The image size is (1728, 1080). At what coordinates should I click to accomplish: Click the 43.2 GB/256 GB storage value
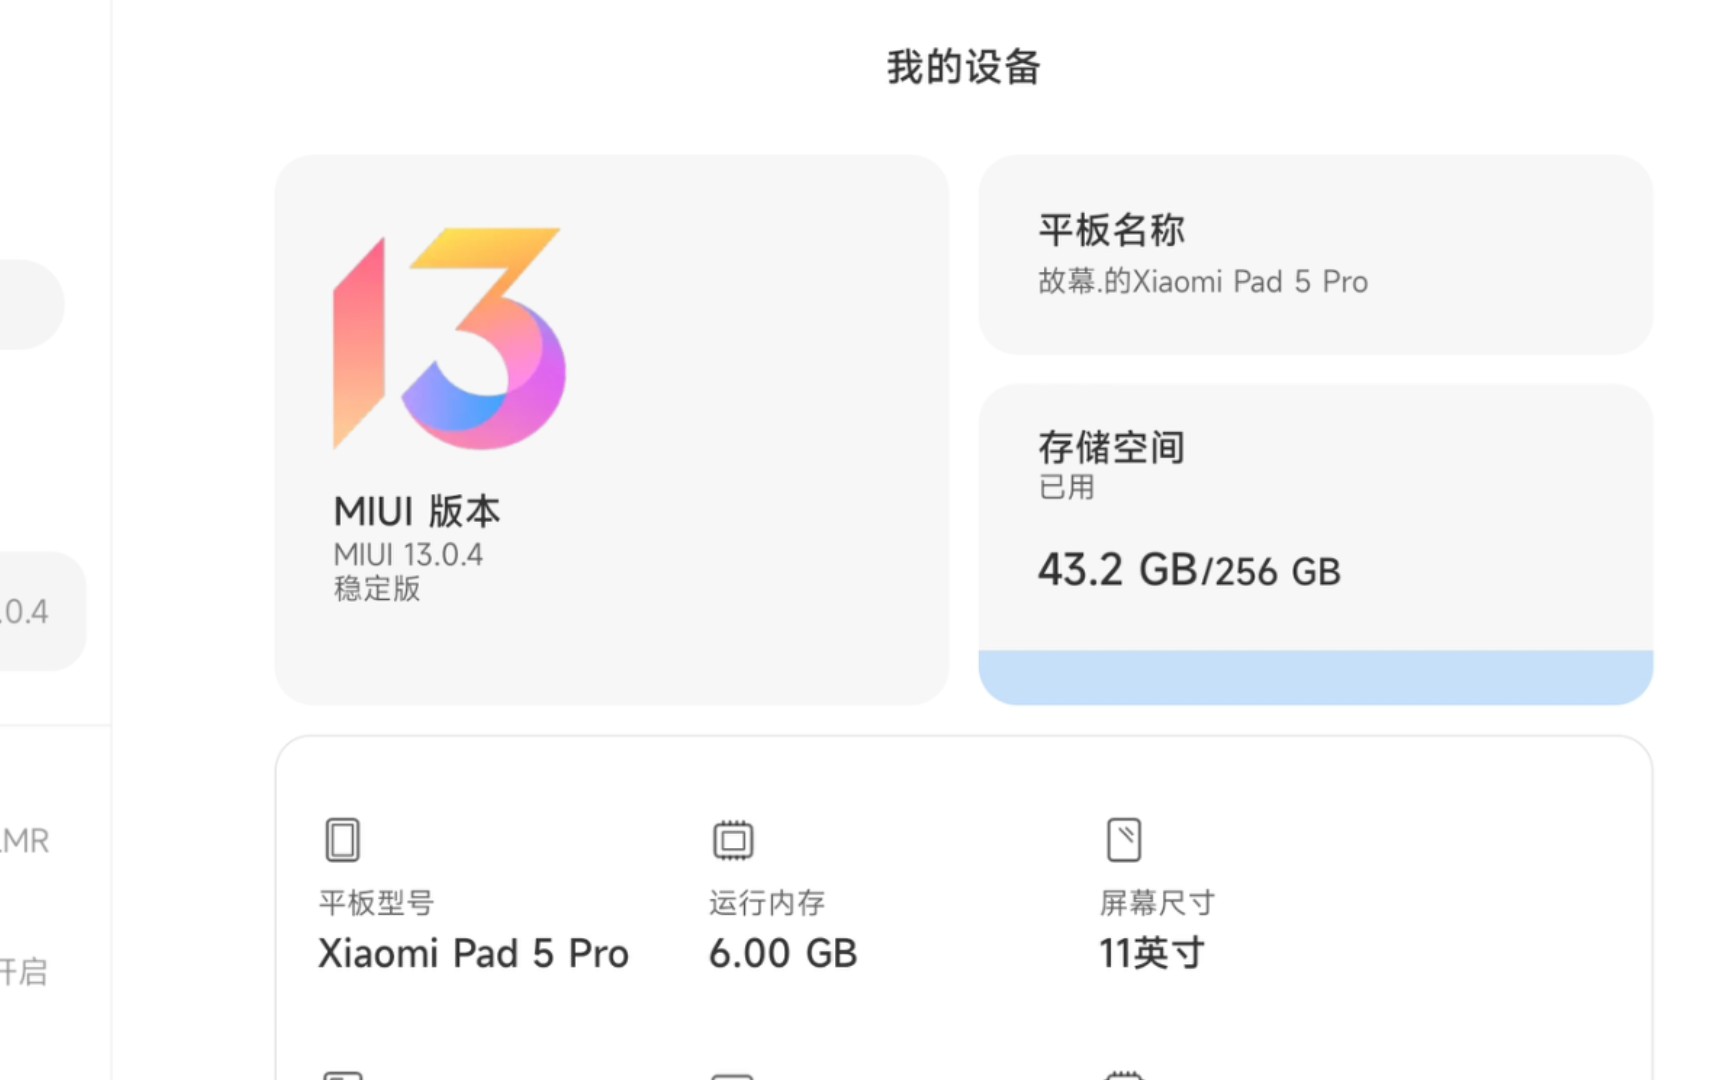click(1189, 570)
